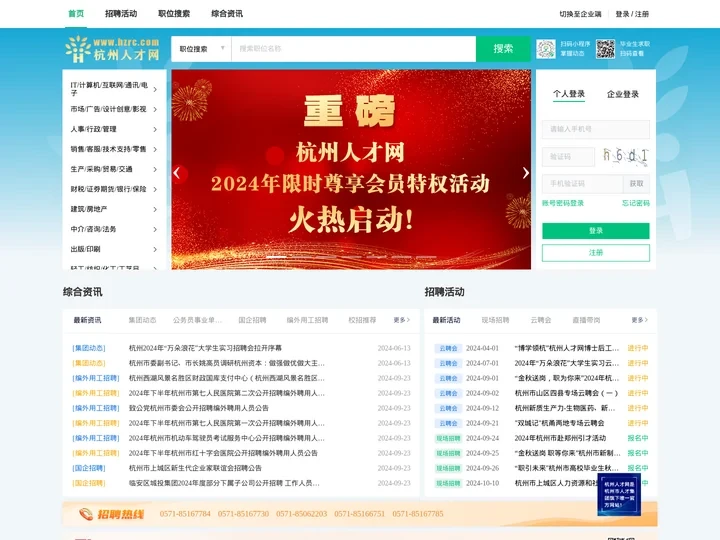Go to previous banner slide arrow

click(x=177, y=173)
